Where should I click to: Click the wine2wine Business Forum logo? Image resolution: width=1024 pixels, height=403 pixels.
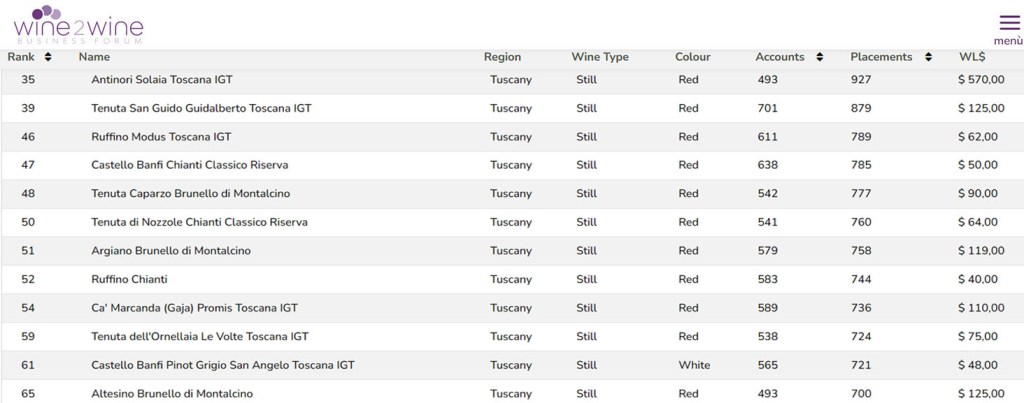(x=79, y=24)
